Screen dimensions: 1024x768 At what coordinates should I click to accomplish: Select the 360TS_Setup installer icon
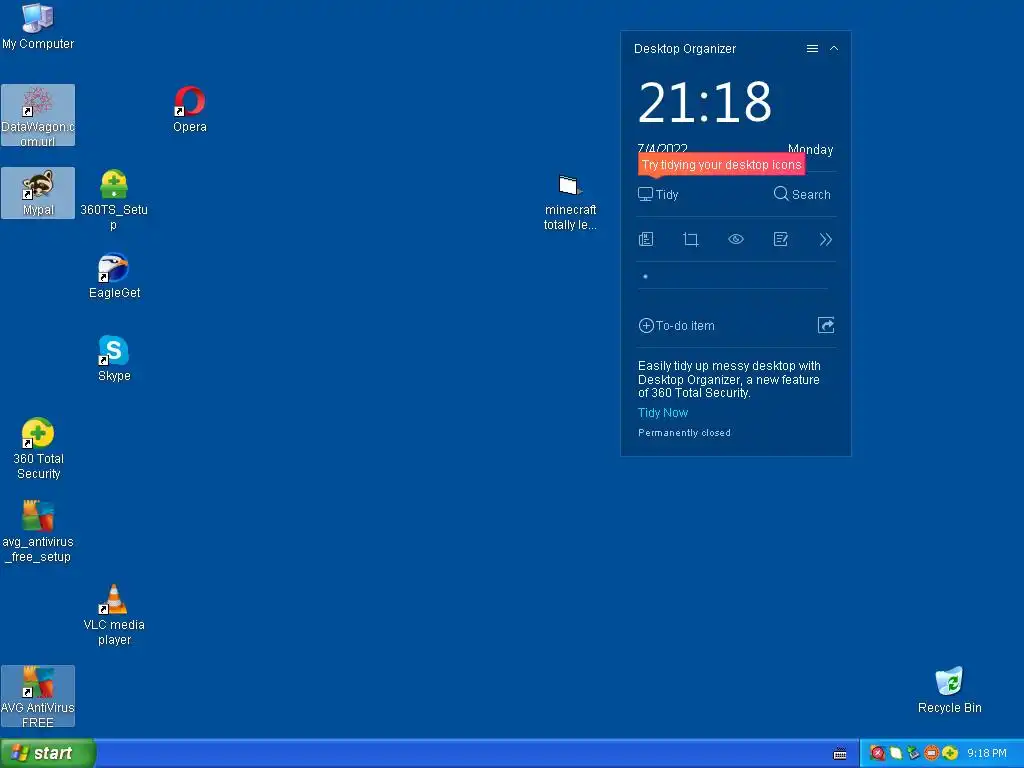pyautogui.click(x=114, y=200)
